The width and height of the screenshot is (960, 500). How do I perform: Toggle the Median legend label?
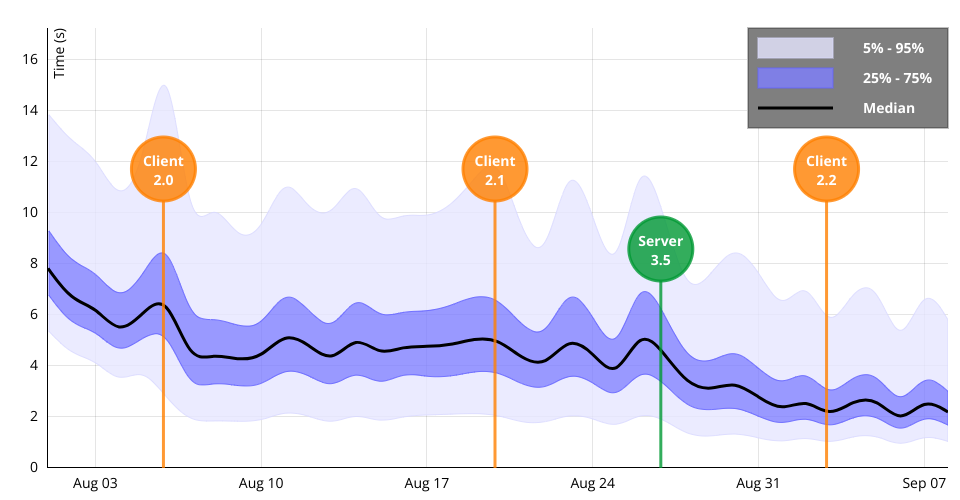pyautogui.click(x=888, y=108)
